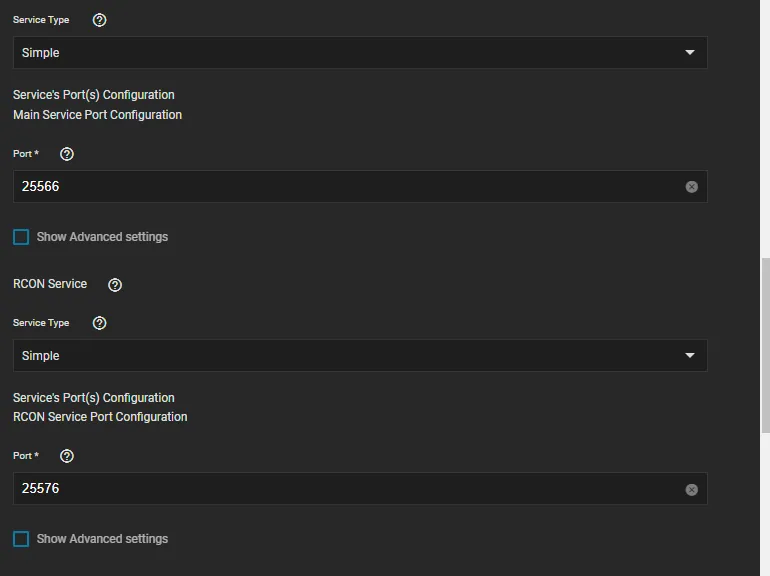
Task: Click the vertical scrollbar on the right edge
Action: coord(765,345)
